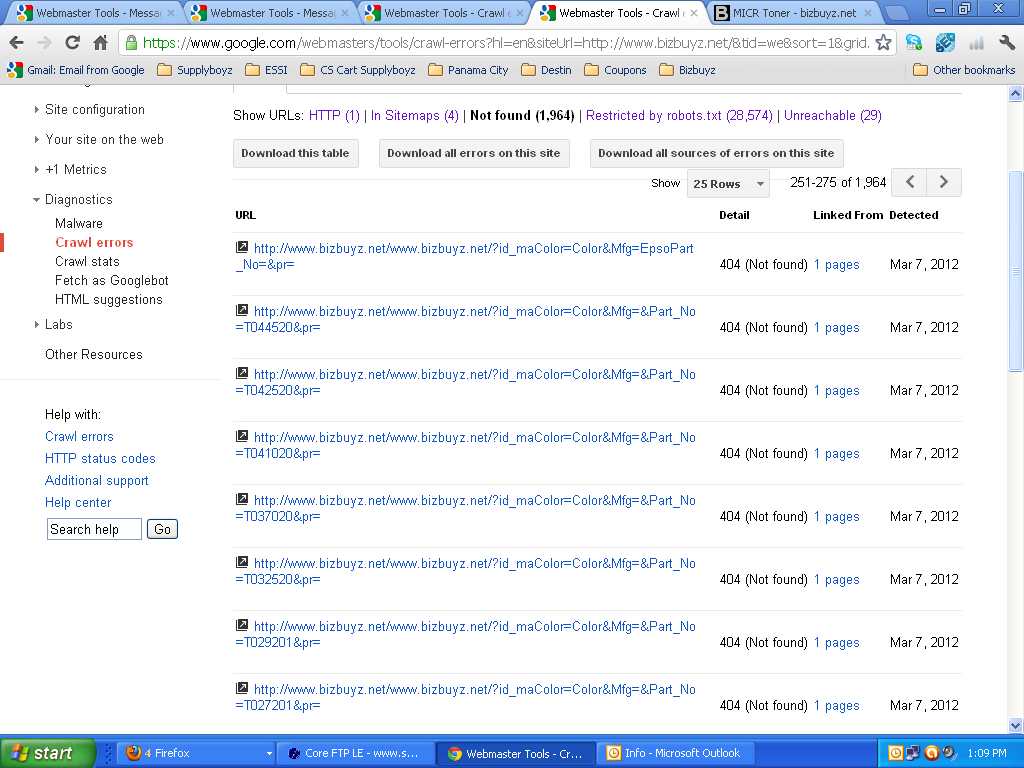Open Crawl stats in the sidebar
The width and height of the screenshot is (1024, 768).
(x=88, y=261)
